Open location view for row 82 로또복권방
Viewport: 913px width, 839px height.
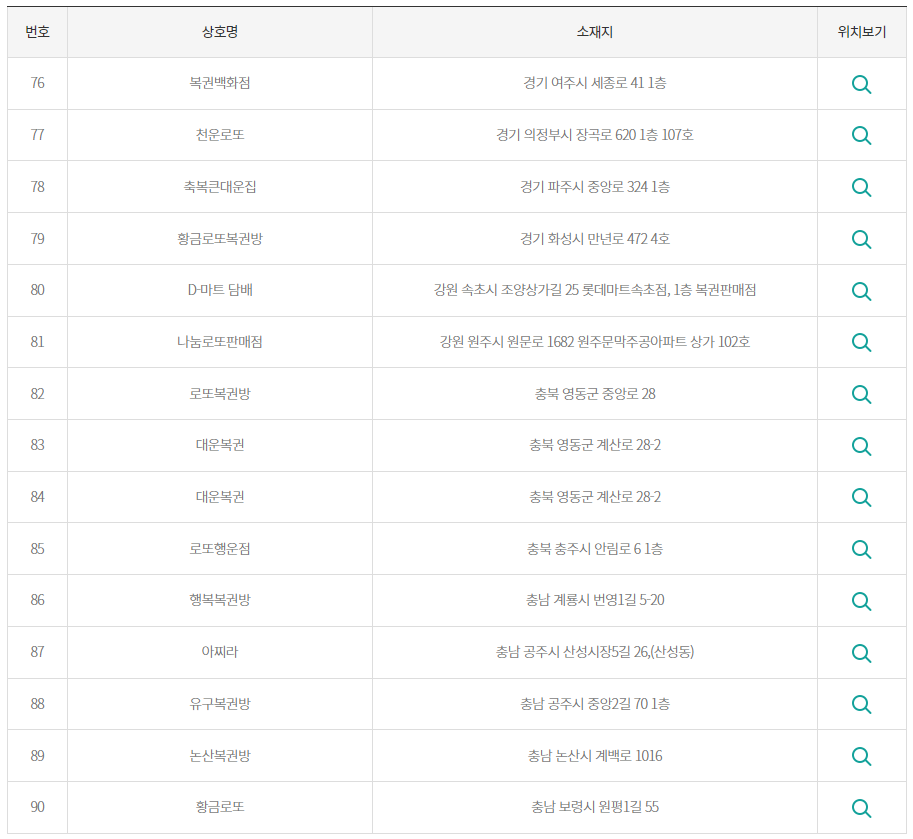861,394
